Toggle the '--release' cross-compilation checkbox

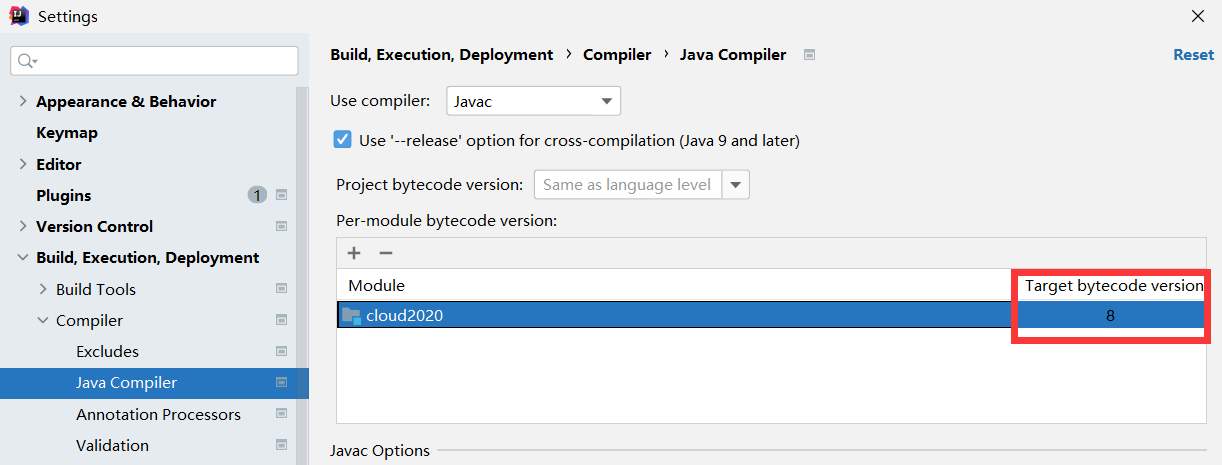click(343, 140)
